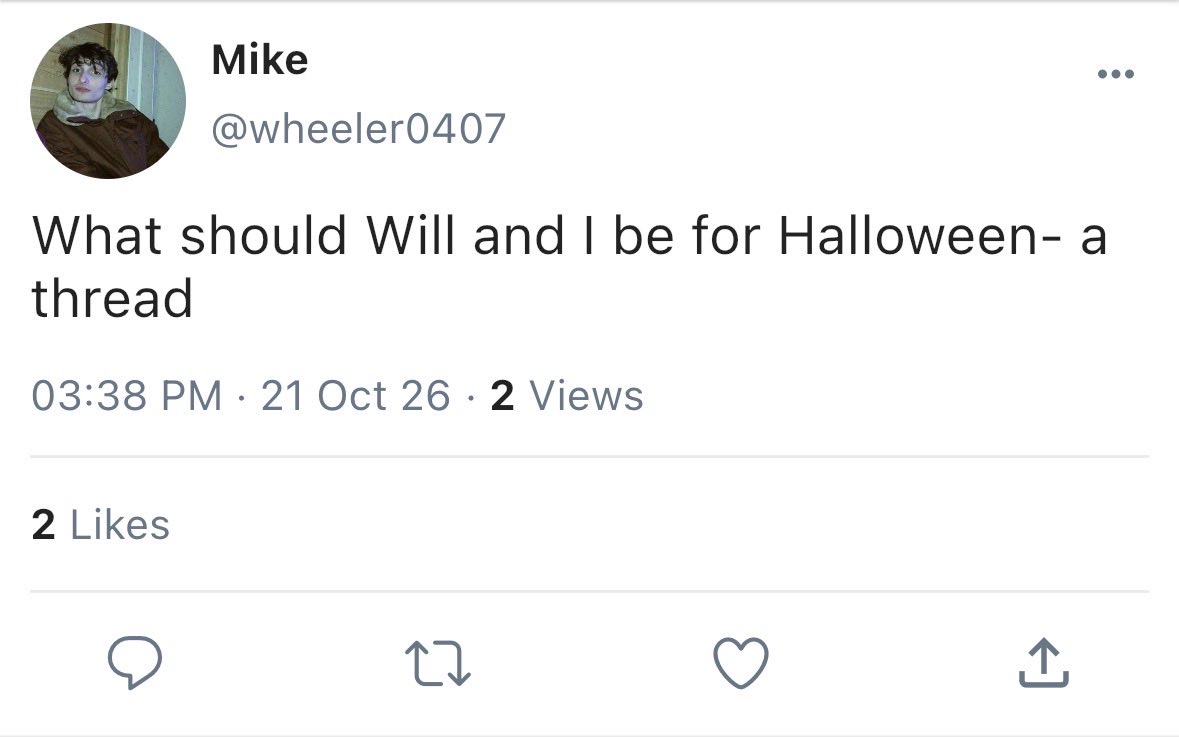
Task: Open the profile via the name Mike
Action: 259,60
